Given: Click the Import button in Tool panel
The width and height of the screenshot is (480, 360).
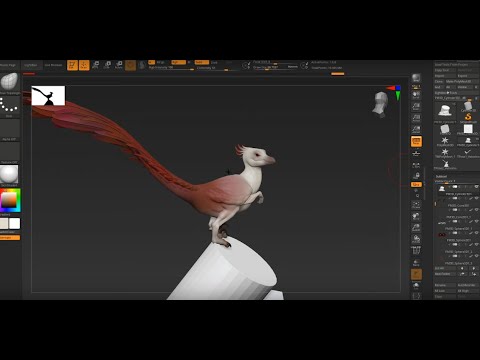Looking at the screenshot, I should click(x=445, y=76).
